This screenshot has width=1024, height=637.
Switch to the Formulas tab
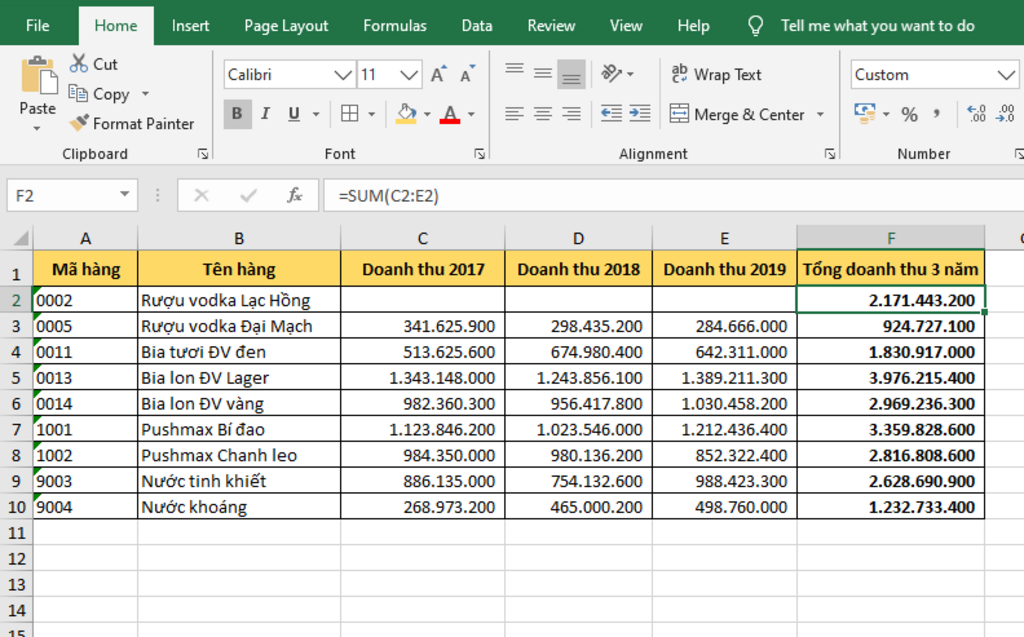pos(394,26)
